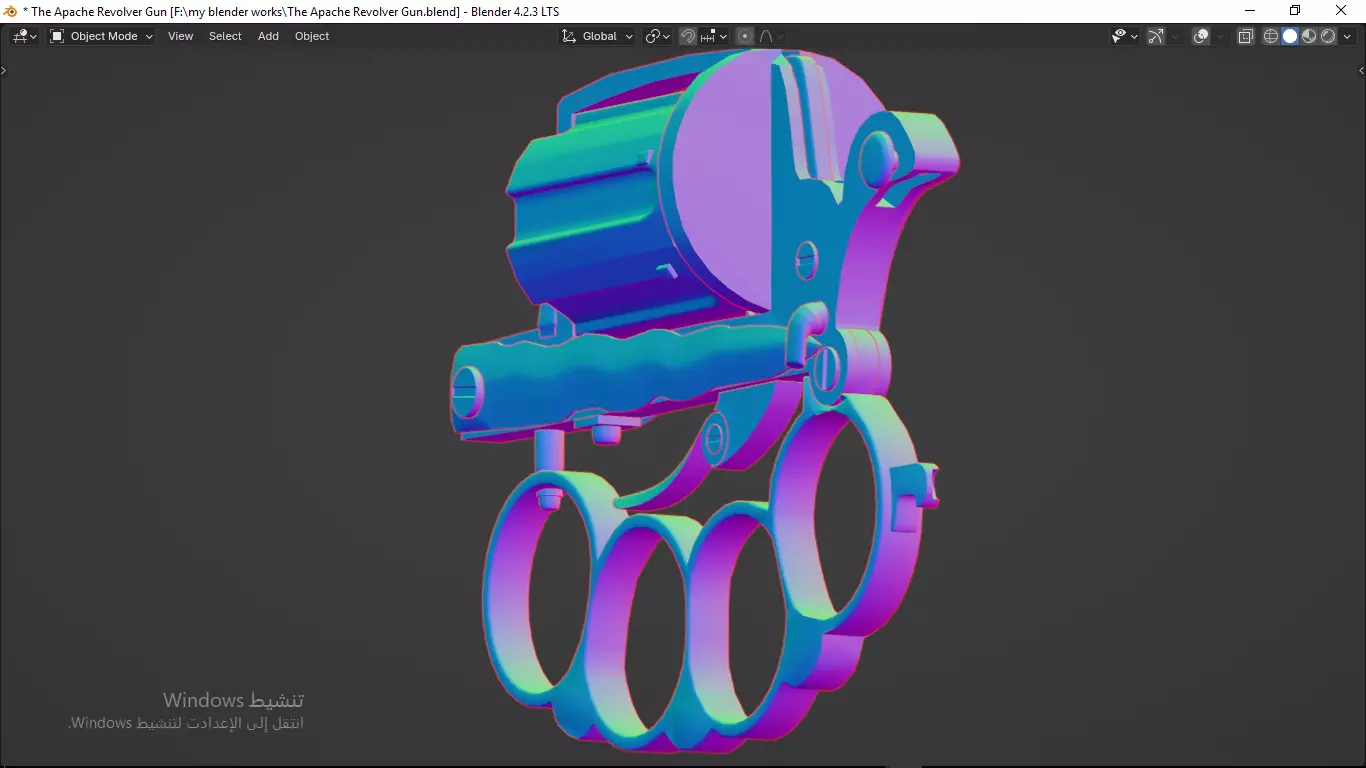Open the Object menu
This screenshot has width=1366, height=768.
(x=312, y=36)
